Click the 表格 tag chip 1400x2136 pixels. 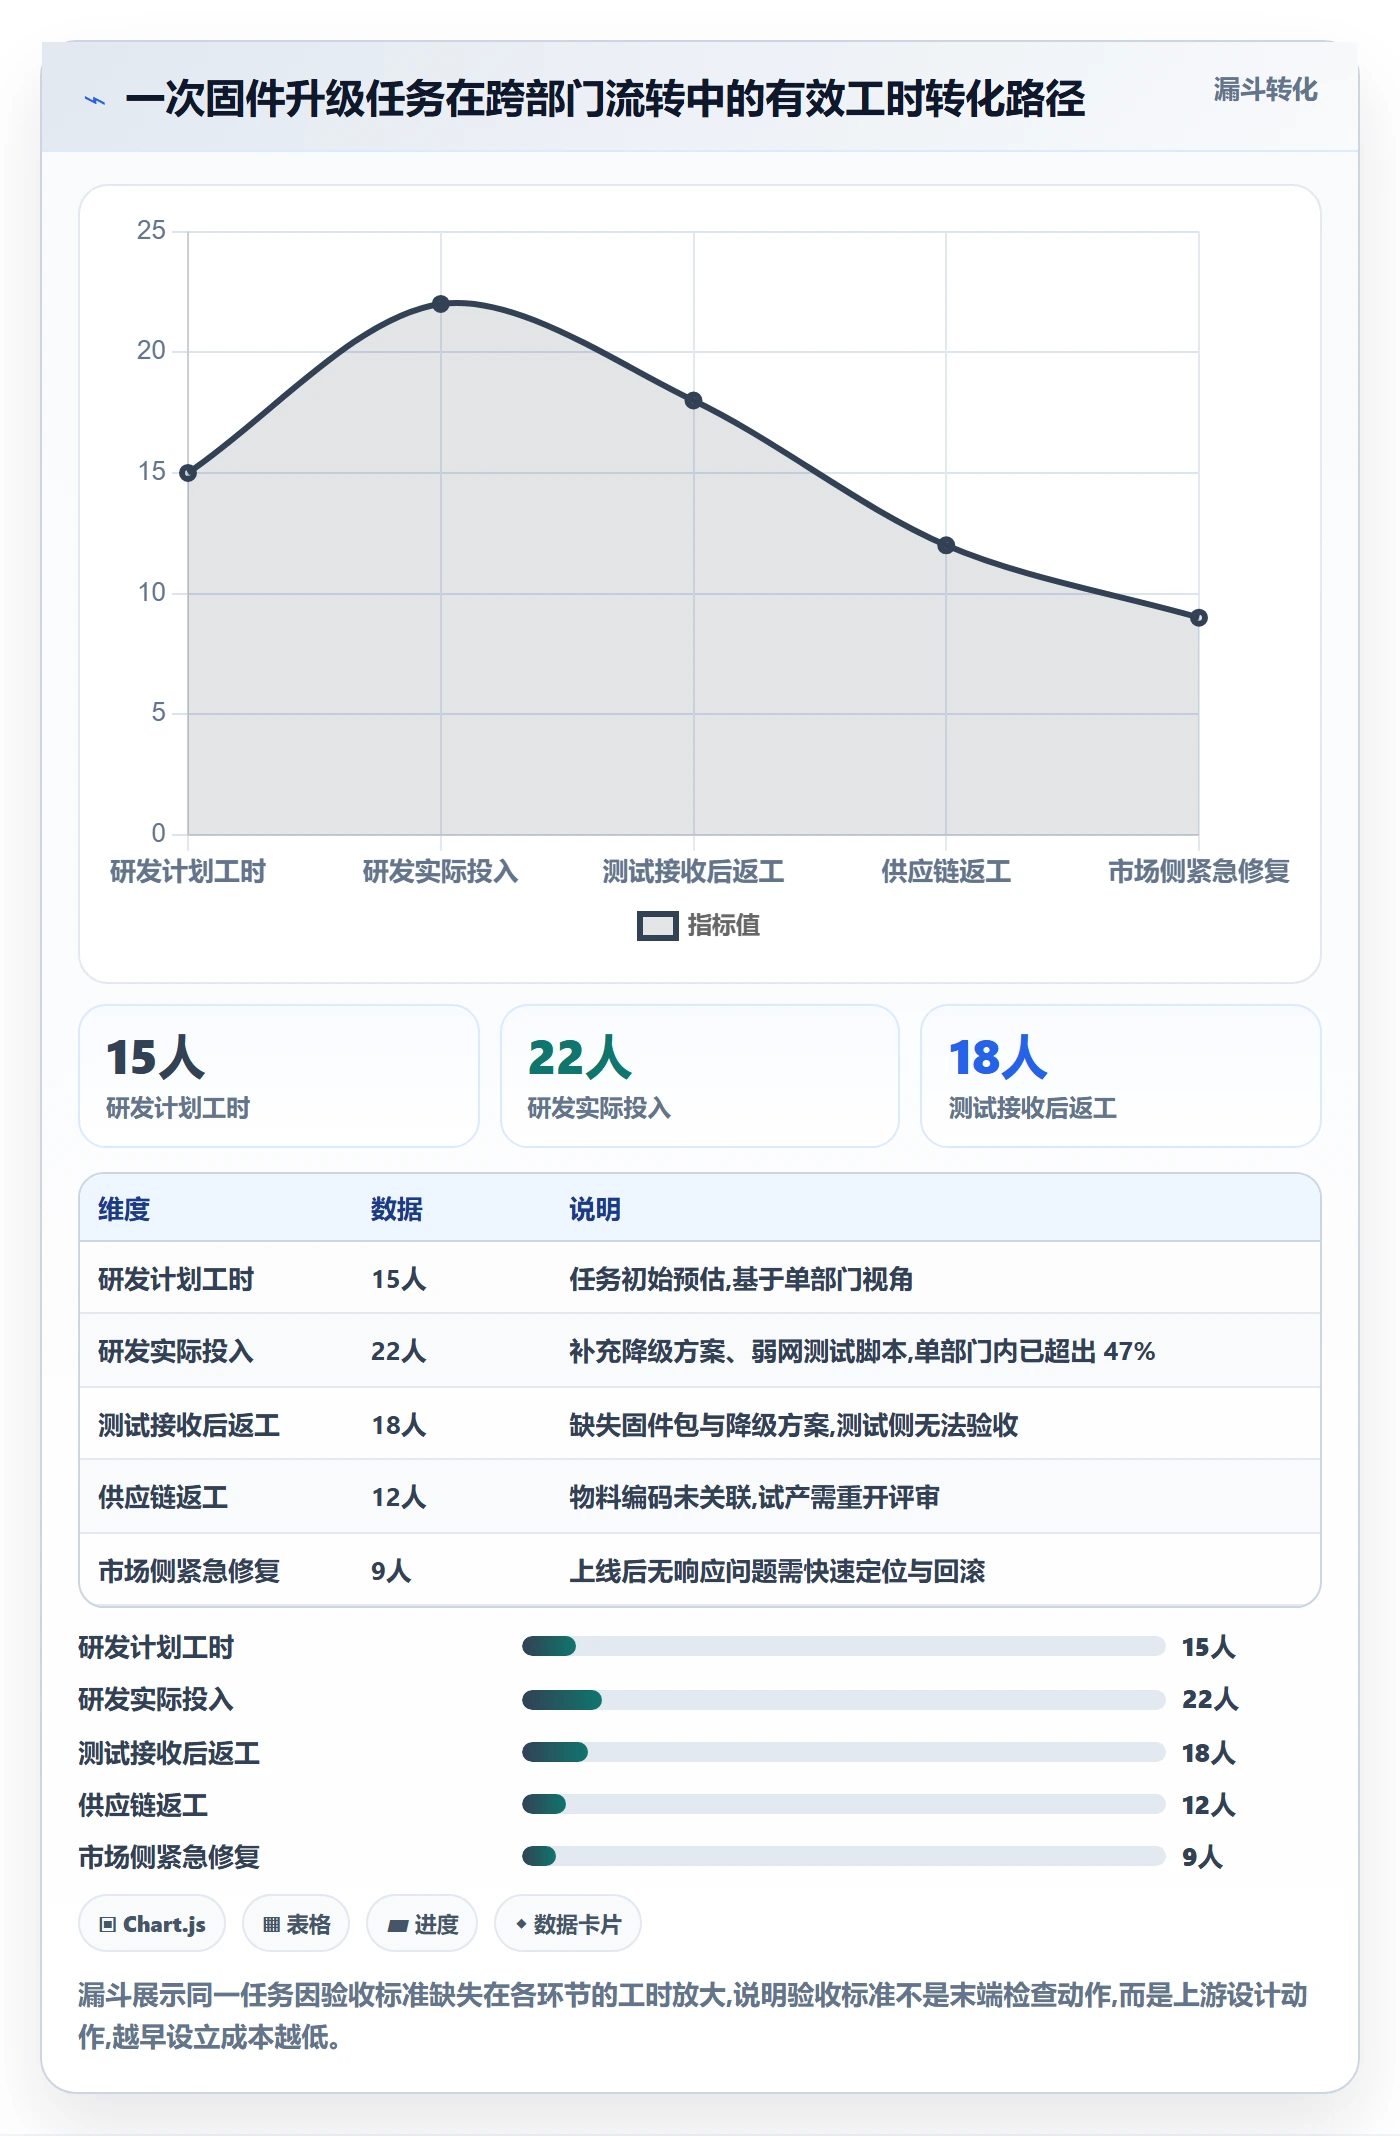296,1924
